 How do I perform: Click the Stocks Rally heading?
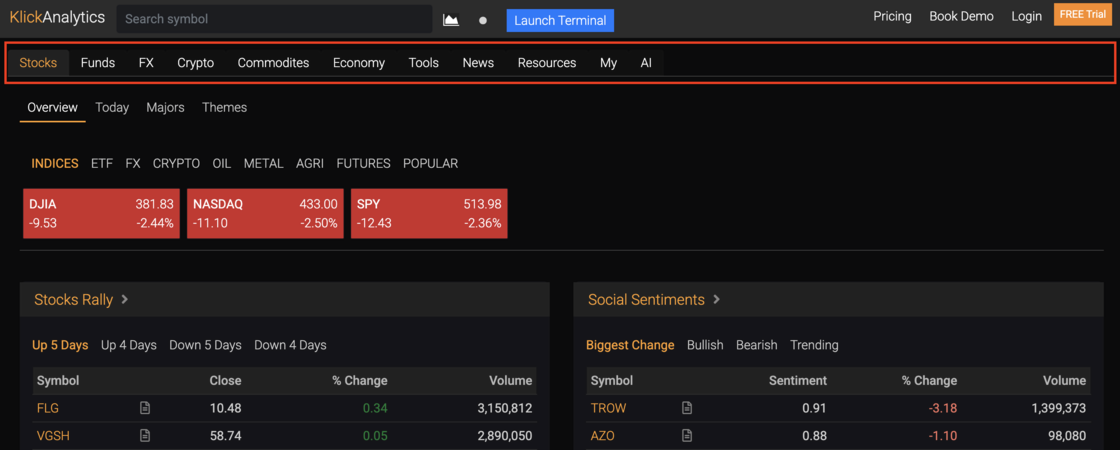pyautogui.click(x=74, y=299)
